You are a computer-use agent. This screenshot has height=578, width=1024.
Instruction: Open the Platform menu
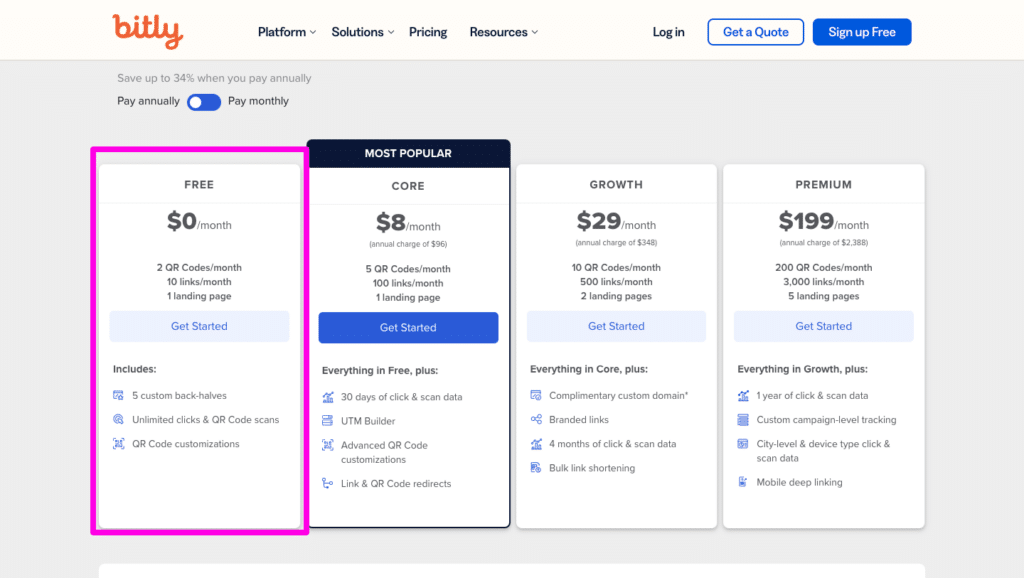pyautogui.click(x=281, y=32)
